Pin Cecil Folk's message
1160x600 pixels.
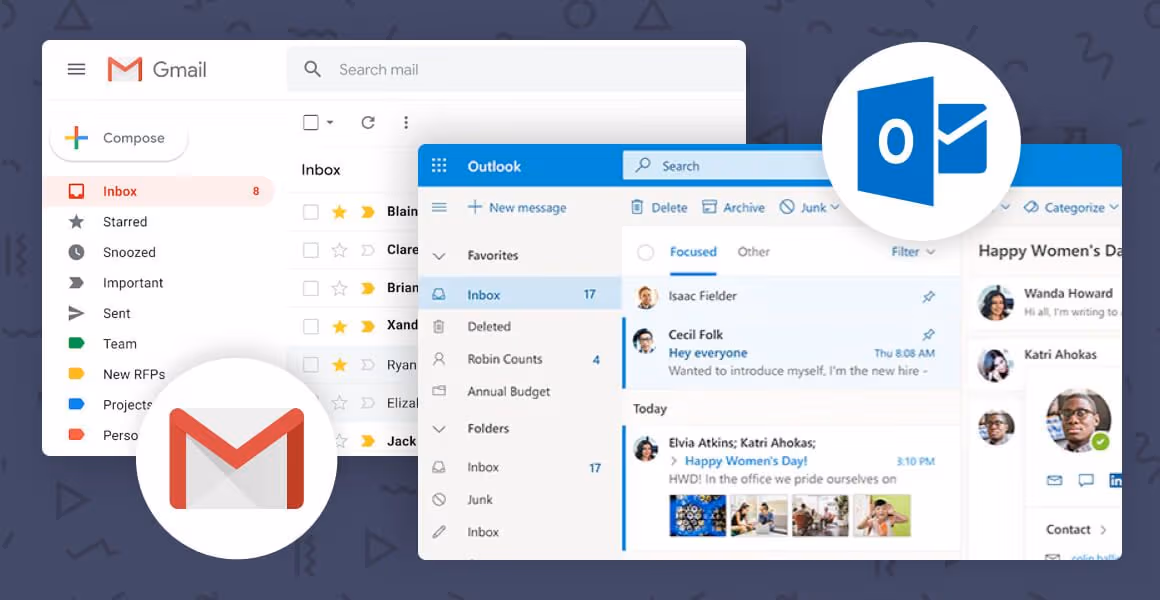928,335
